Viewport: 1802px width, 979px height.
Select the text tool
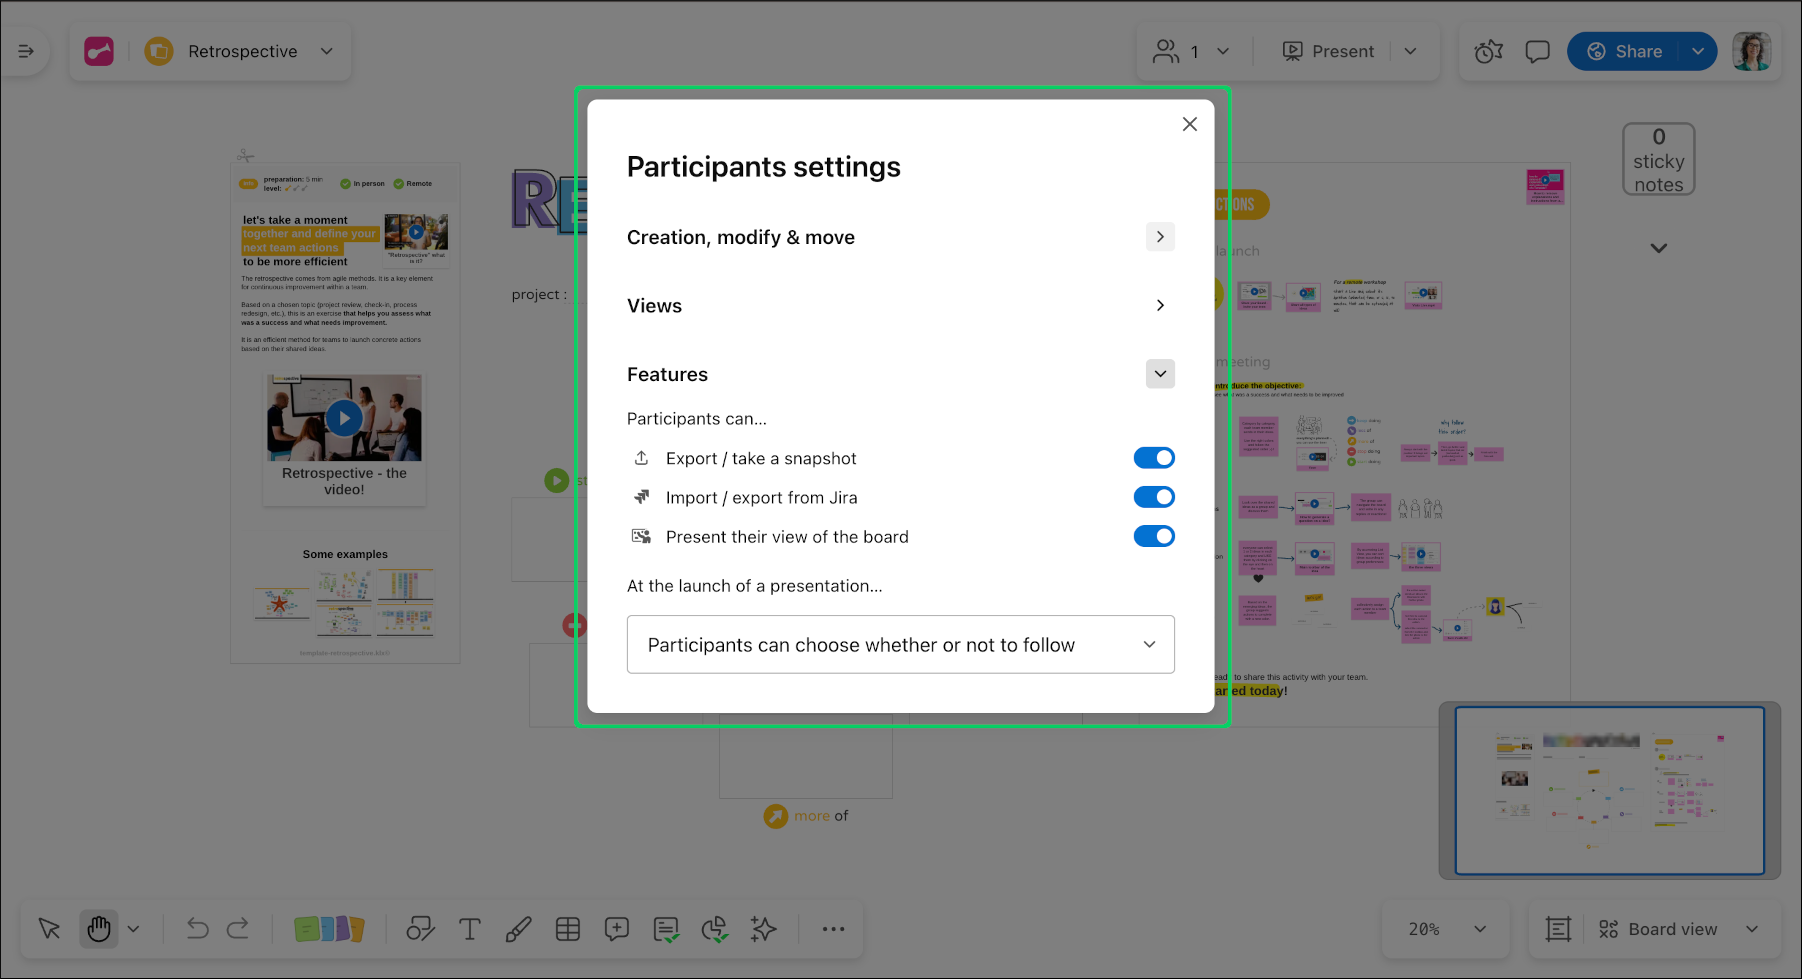470,929
